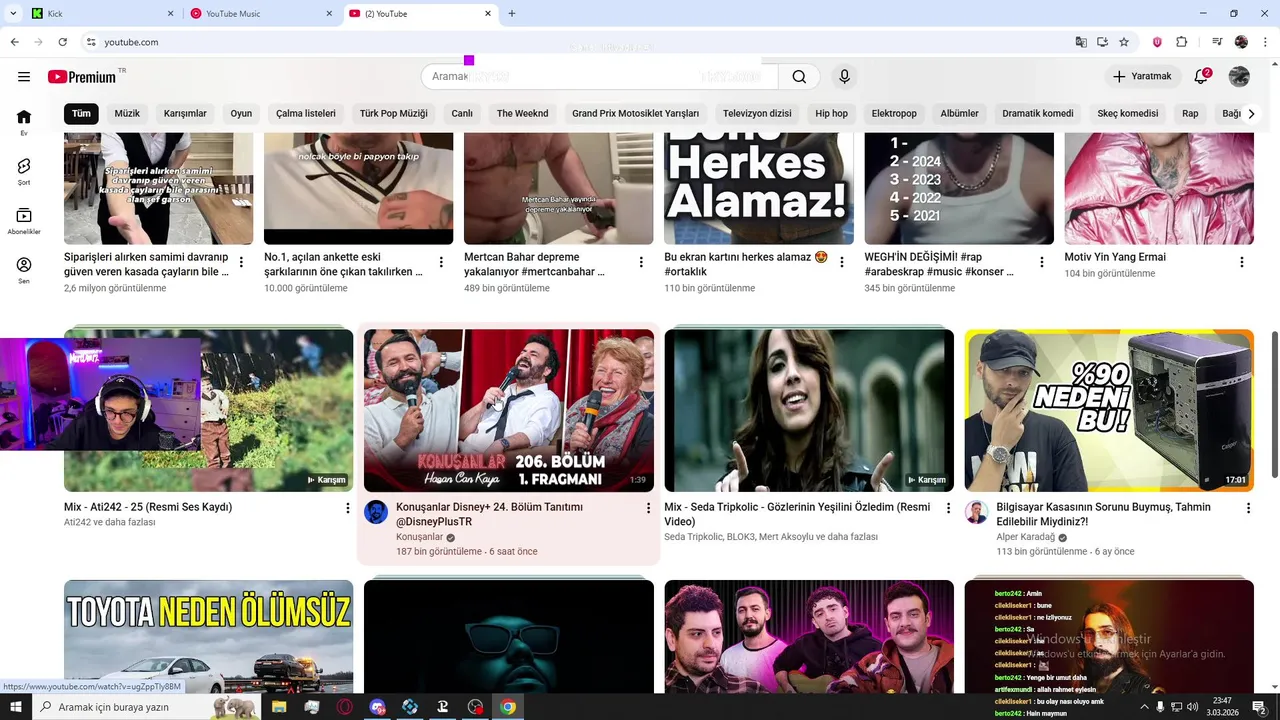Viewport: 1280px width, 720px height.
Task: Open Mix - Seda Tripkolic title link
Action: point(797,514)
